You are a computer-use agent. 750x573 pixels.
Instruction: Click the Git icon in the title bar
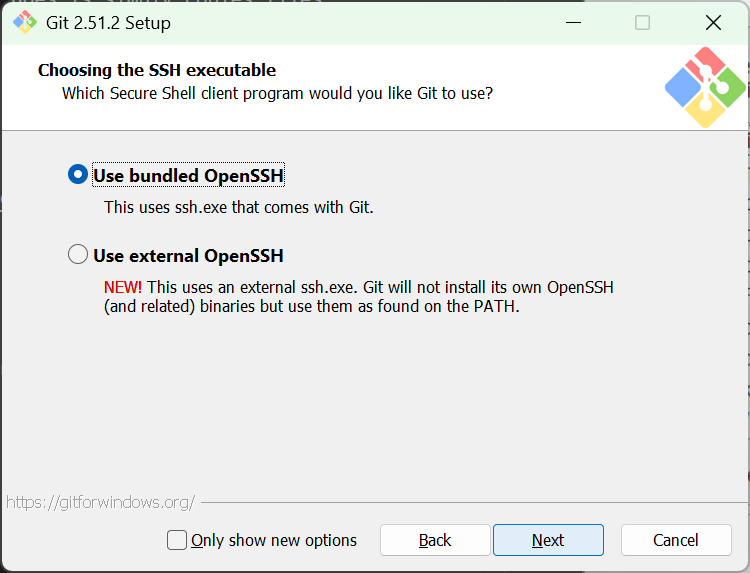[x=24, y=22]
